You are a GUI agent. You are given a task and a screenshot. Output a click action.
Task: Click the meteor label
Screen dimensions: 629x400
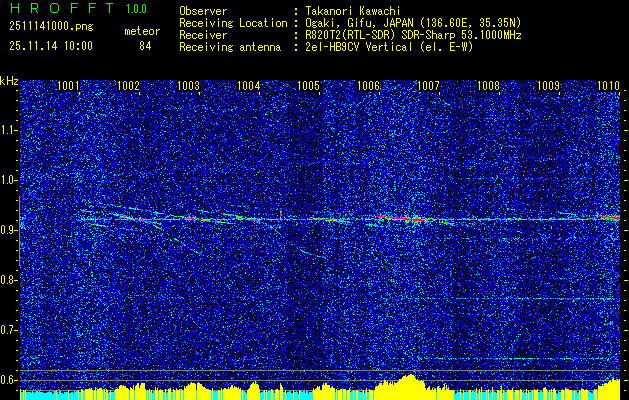[142, 31]
